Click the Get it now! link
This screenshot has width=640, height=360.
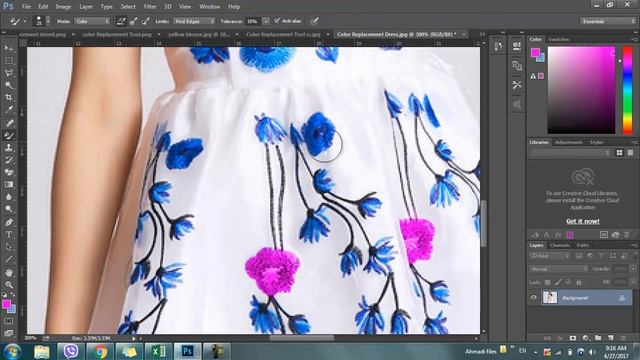pos(582,221)
